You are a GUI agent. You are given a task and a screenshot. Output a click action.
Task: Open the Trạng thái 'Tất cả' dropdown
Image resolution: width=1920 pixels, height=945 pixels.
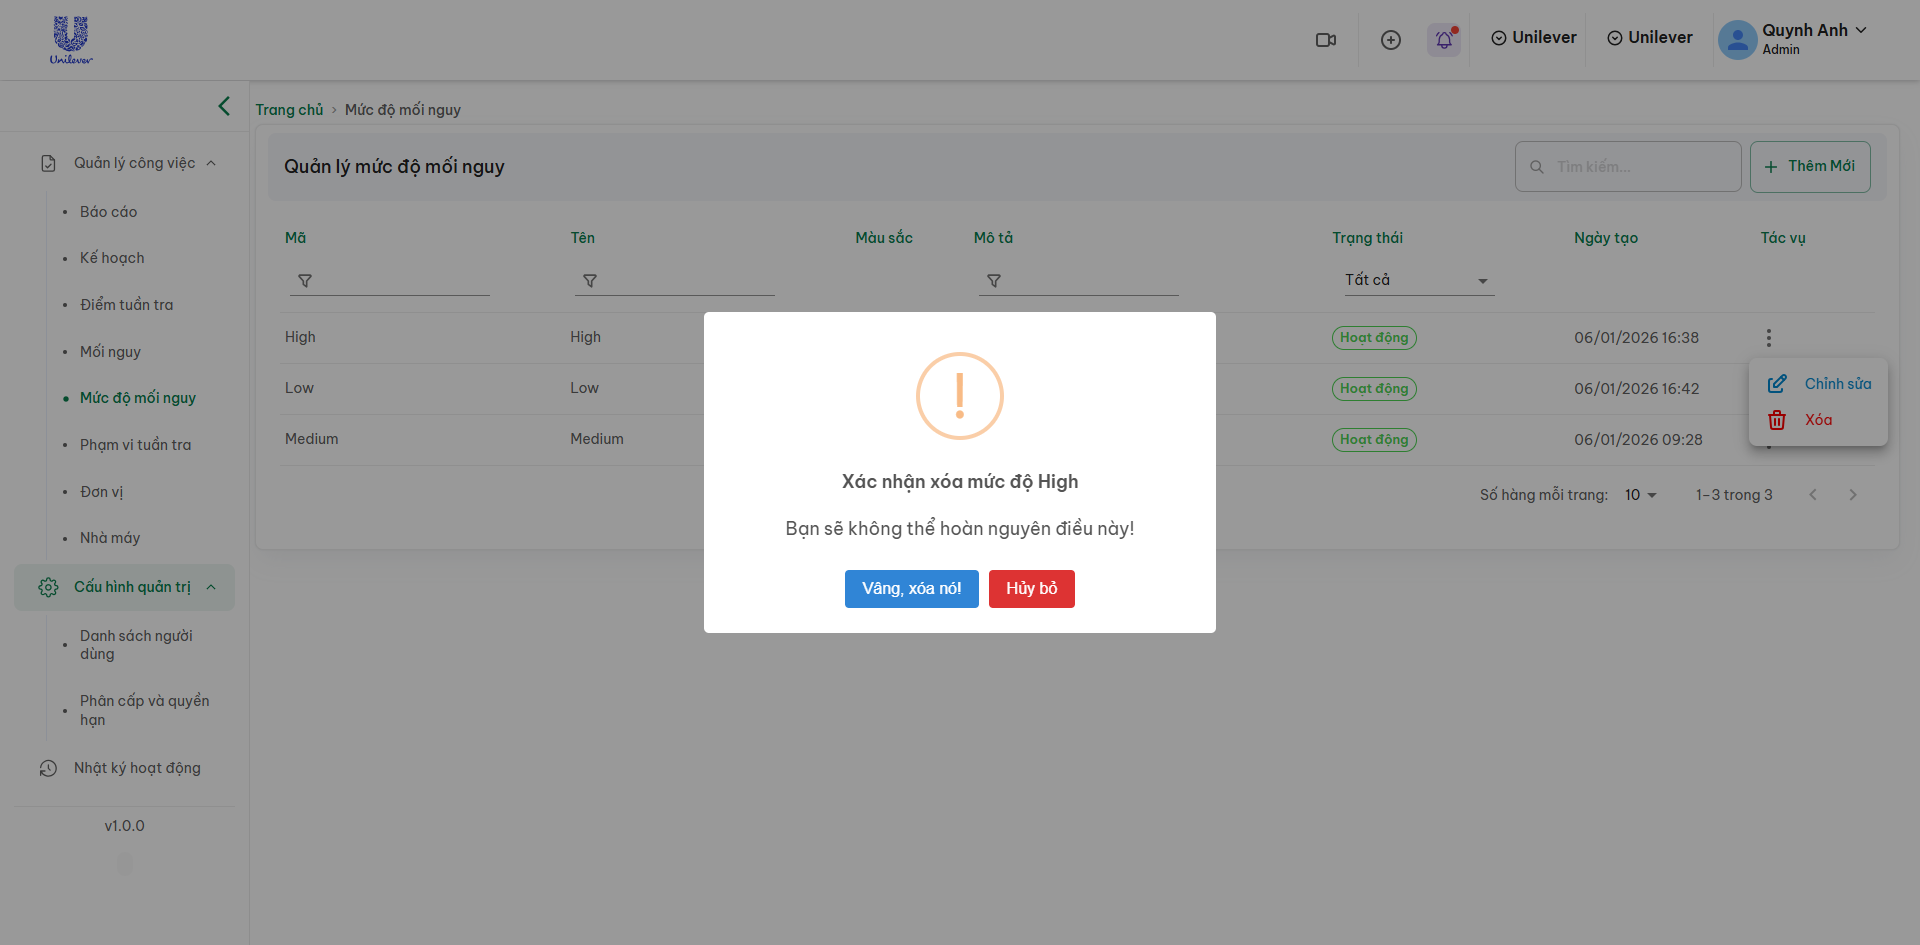click(1417, 281)
